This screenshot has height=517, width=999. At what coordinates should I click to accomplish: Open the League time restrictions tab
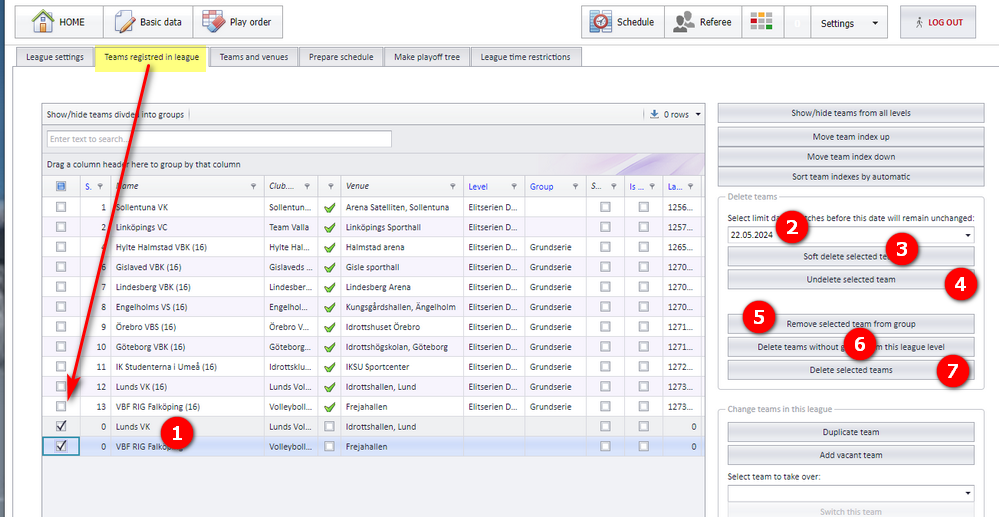click(x=526, y=57)
